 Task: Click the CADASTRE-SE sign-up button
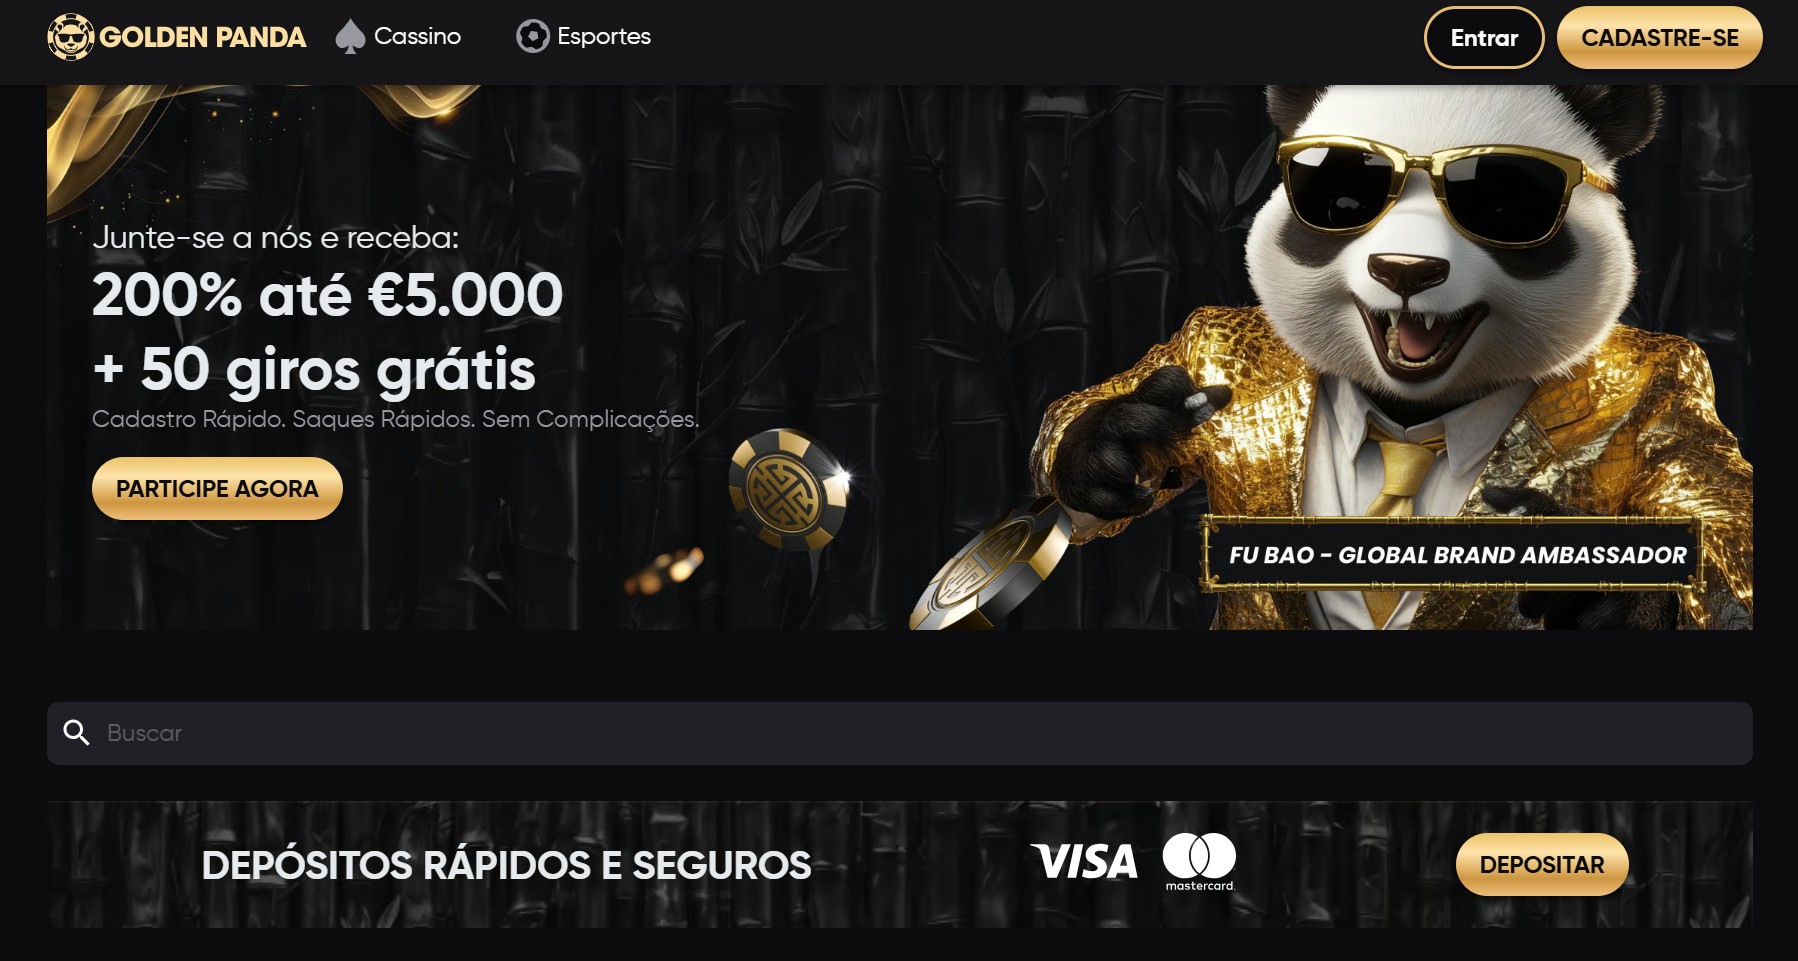point(1660,38)
